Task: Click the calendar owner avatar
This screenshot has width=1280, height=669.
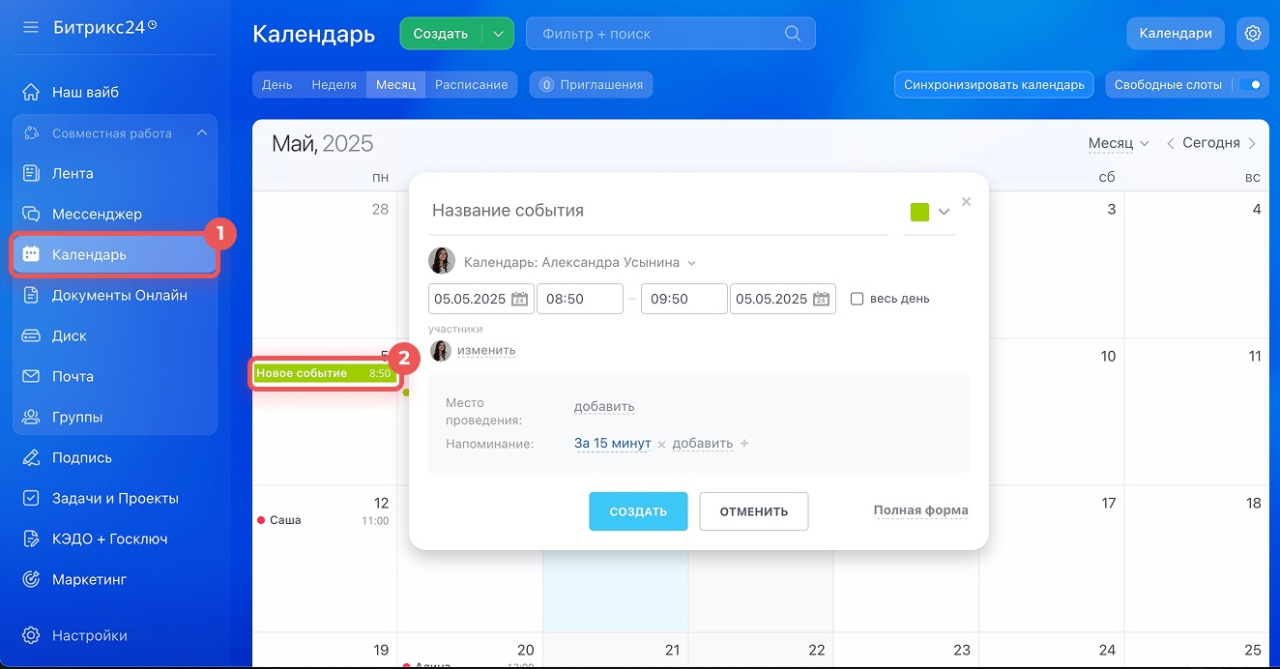Action: click(x=442, y=261)
